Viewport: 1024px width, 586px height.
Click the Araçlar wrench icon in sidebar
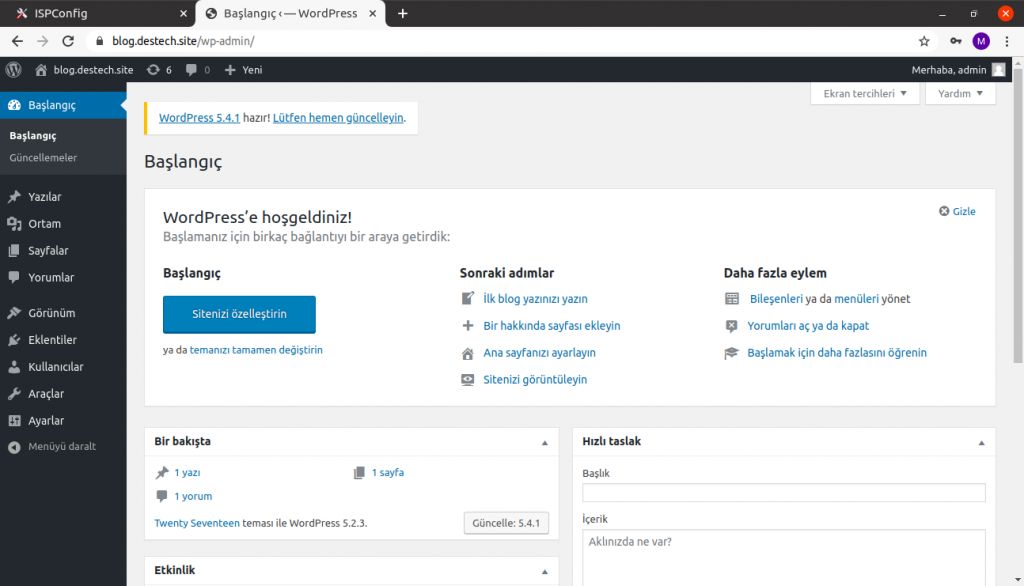[x=14, y=393]
